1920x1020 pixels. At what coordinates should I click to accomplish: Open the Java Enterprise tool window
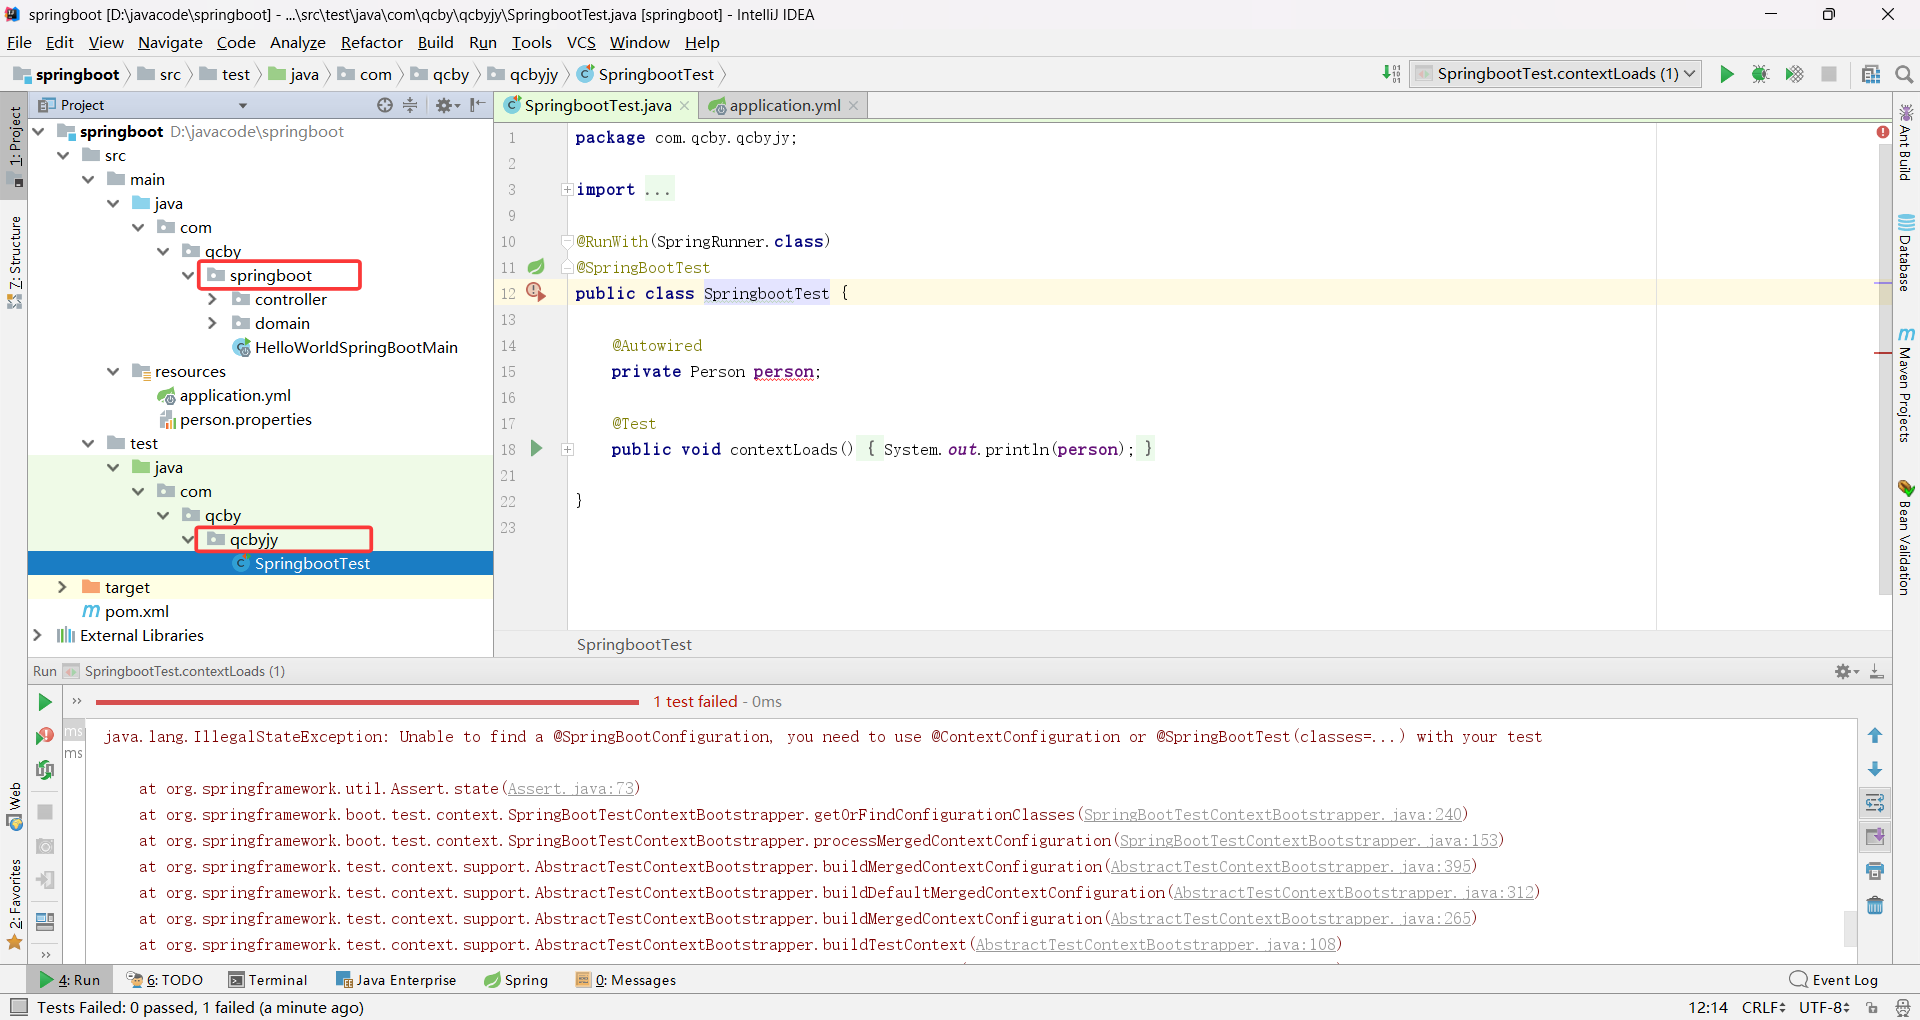coord(396,980)
